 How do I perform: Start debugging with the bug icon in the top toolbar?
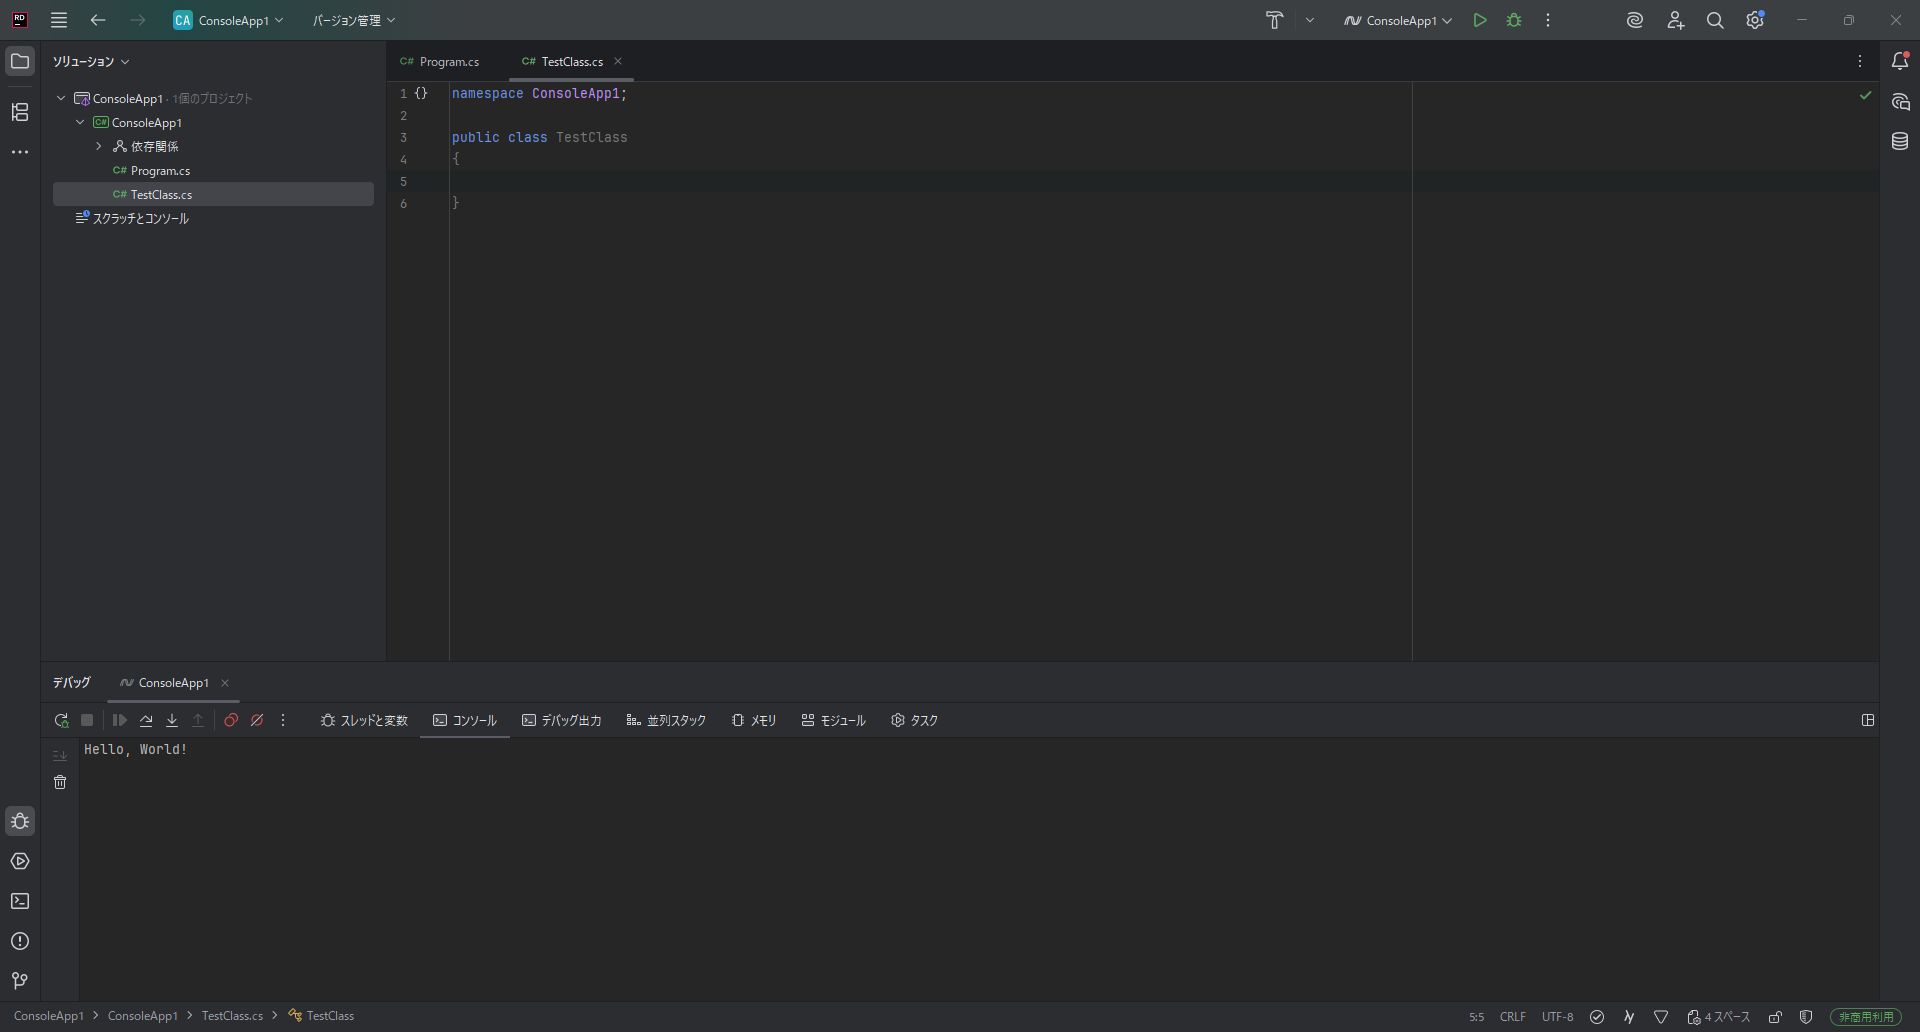[1514, 20]
